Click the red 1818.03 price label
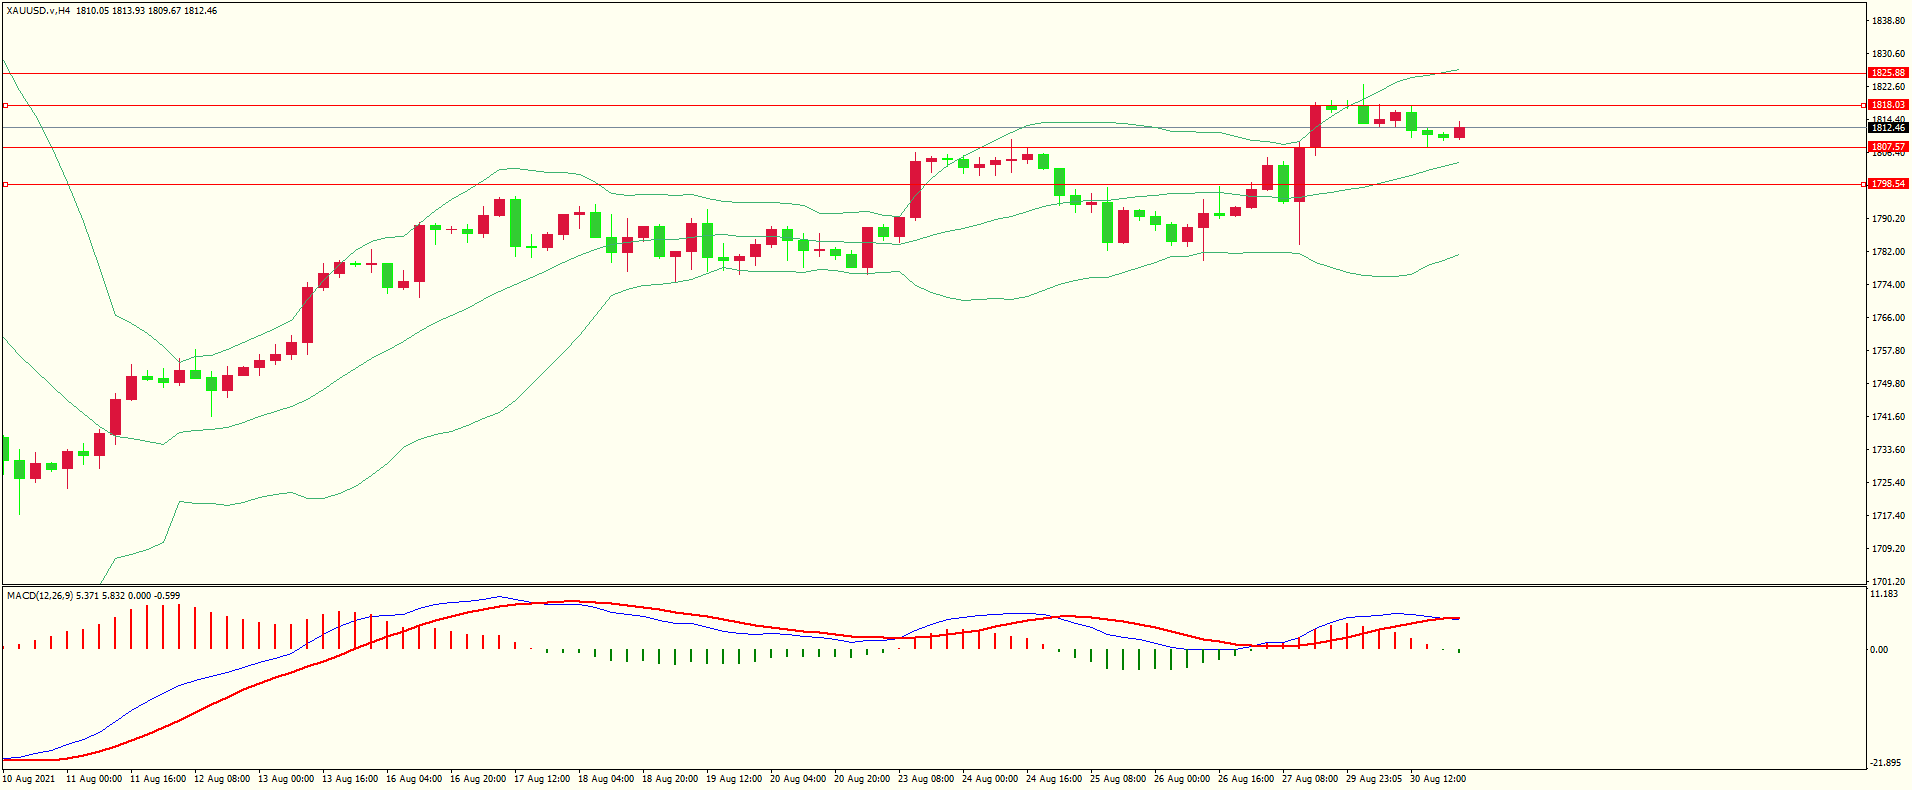This screenshot has height=790, width=1912. [x=1888, y=105]
